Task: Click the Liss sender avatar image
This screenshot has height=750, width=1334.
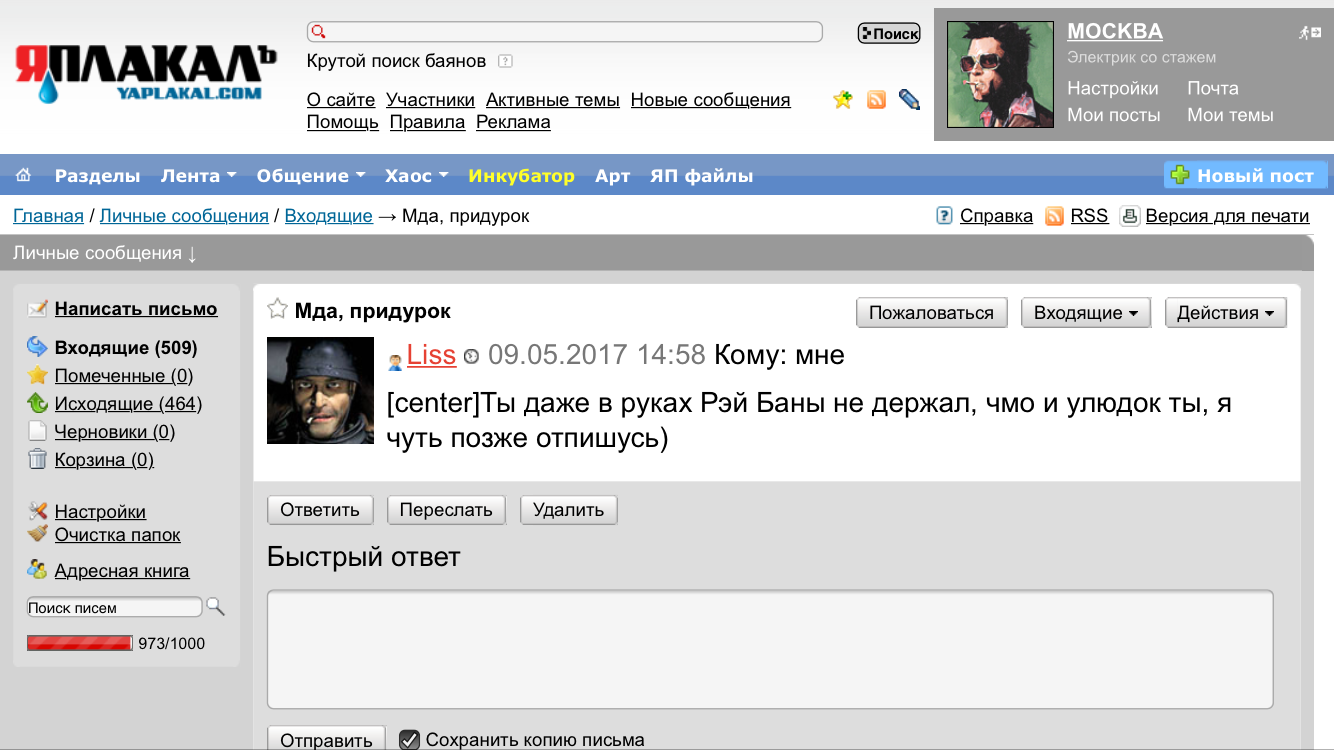Action: click(x=320, y=390)
